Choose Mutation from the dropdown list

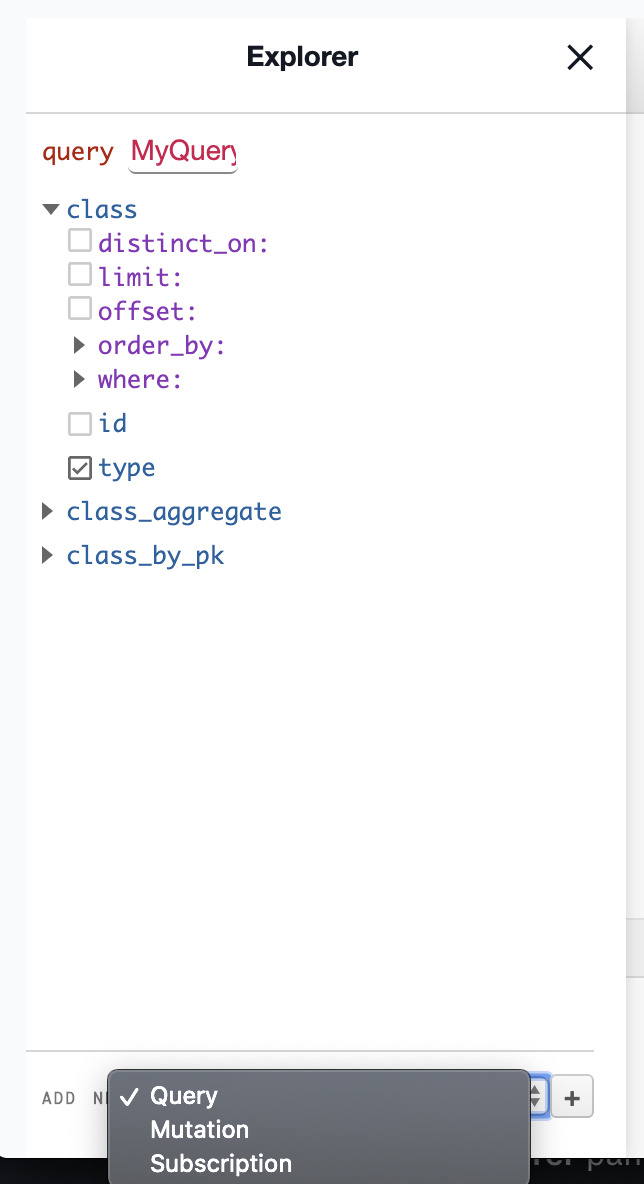click(x=319, y=1130)
